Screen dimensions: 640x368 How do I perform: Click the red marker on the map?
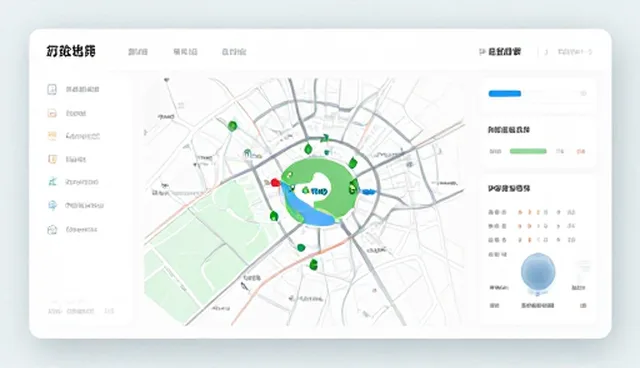[x=276, y=182]
